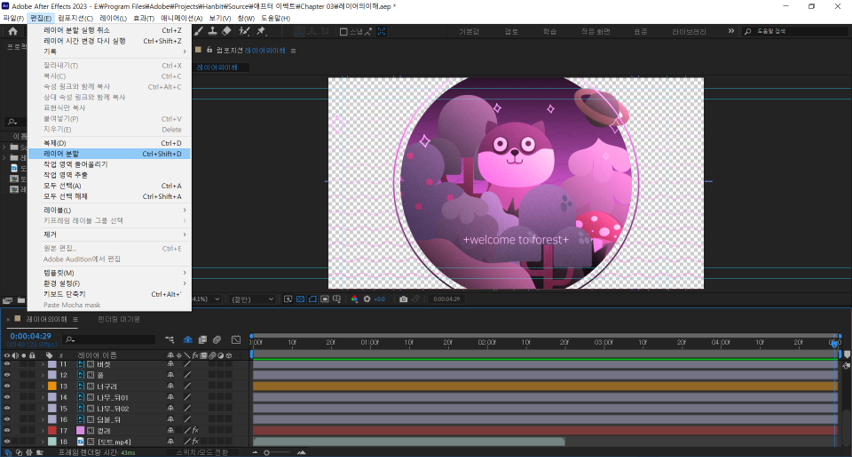Click the help search magnifier icon
The image size is (852, 457).
tap(748, 32)
